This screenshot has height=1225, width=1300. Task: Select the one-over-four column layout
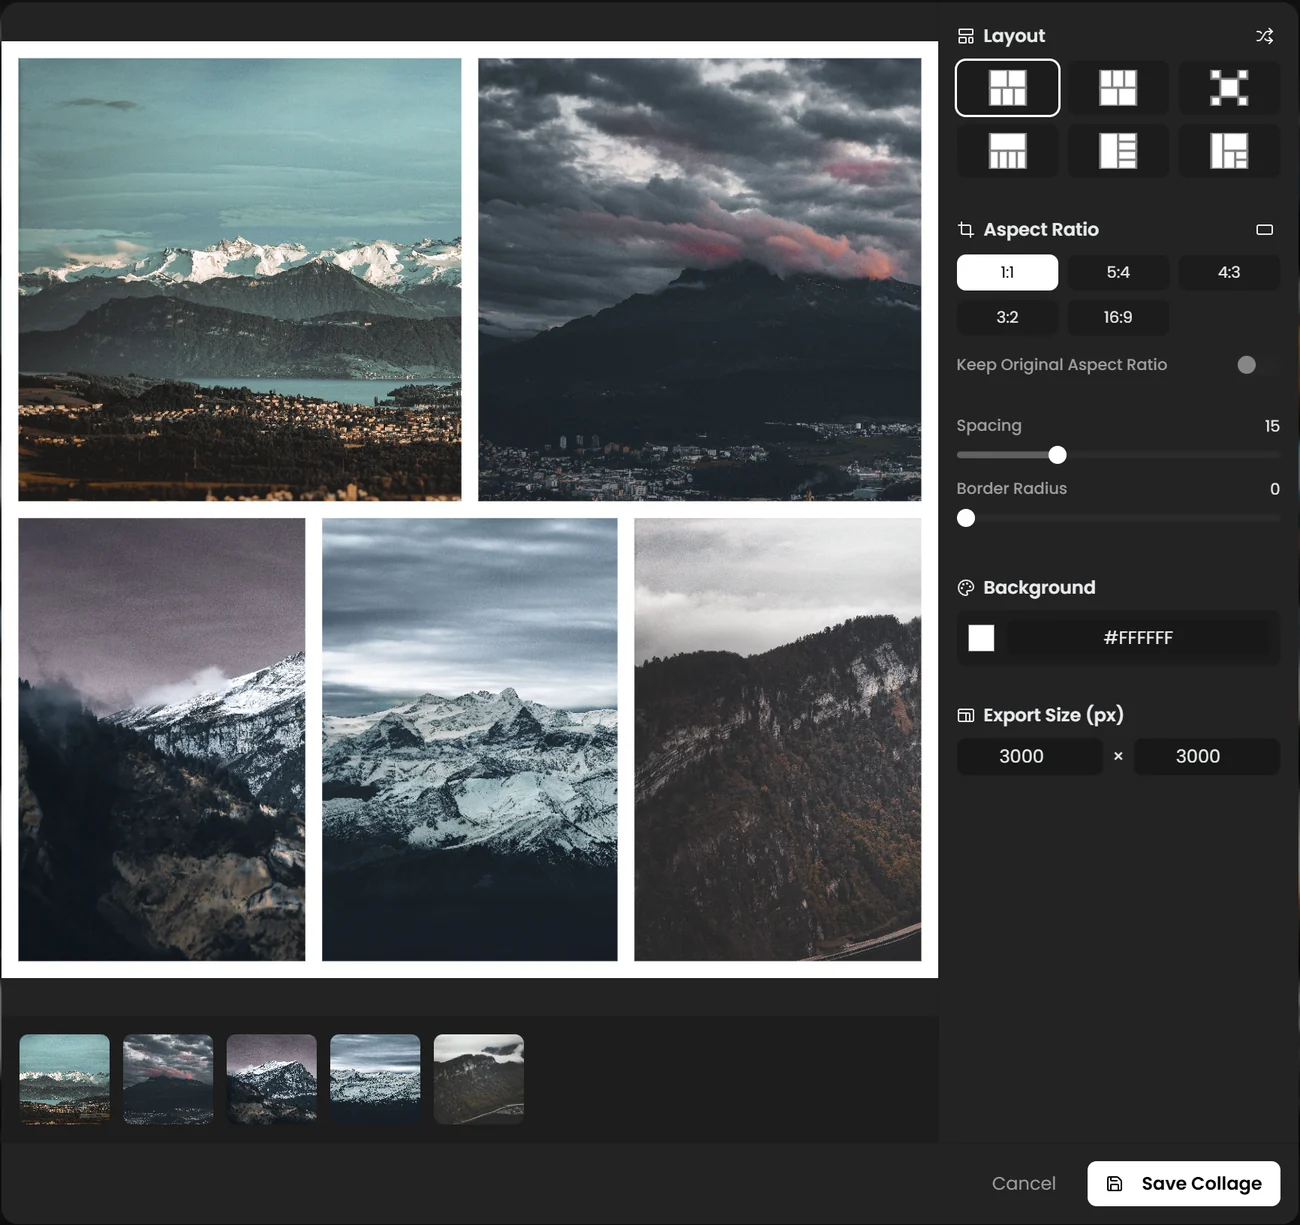click(x=1007, y=151)
